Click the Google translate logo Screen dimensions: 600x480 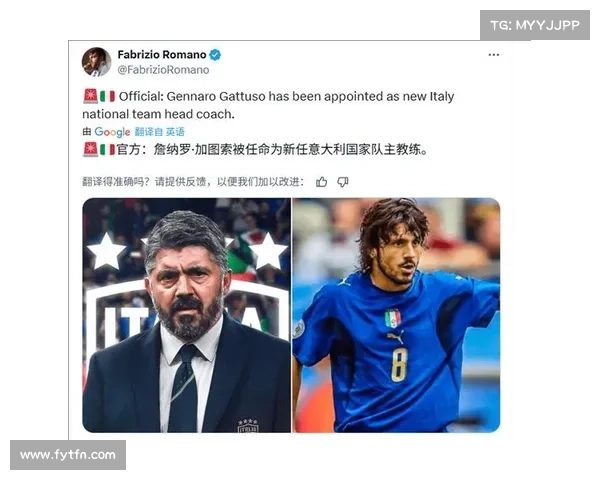(x=112, y=132)
